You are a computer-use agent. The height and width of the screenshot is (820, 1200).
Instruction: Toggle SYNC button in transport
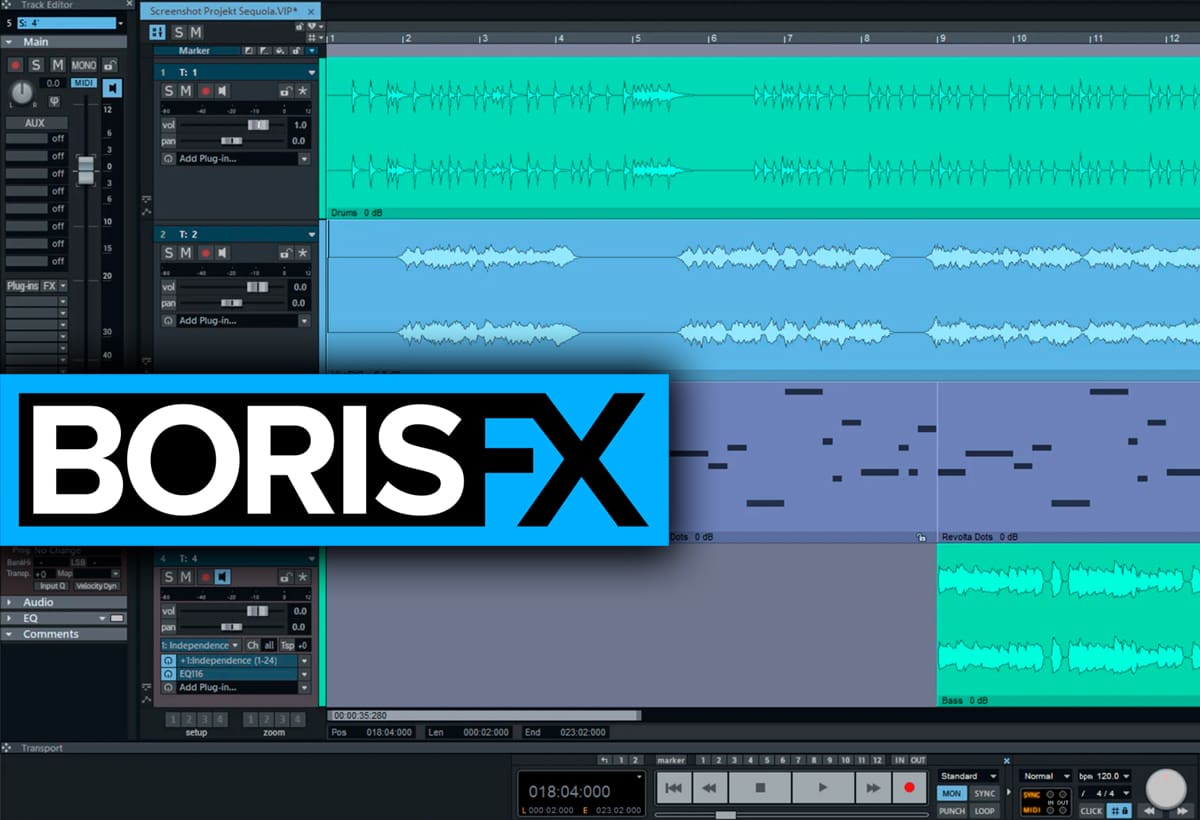click(984, 793)
